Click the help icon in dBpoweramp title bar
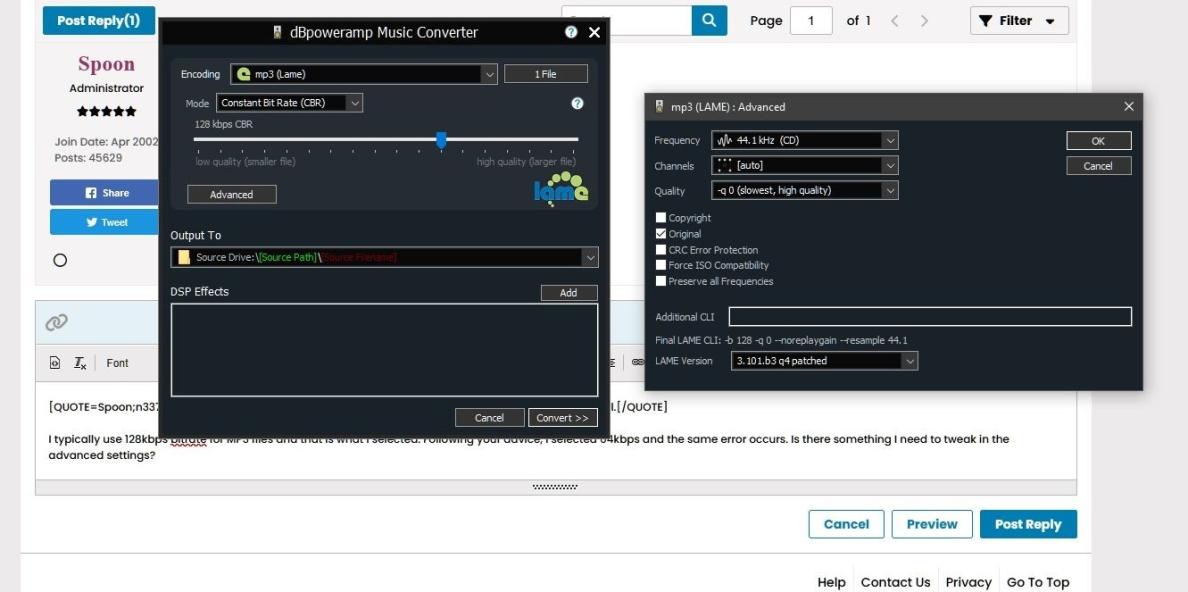 click(571, 33)
